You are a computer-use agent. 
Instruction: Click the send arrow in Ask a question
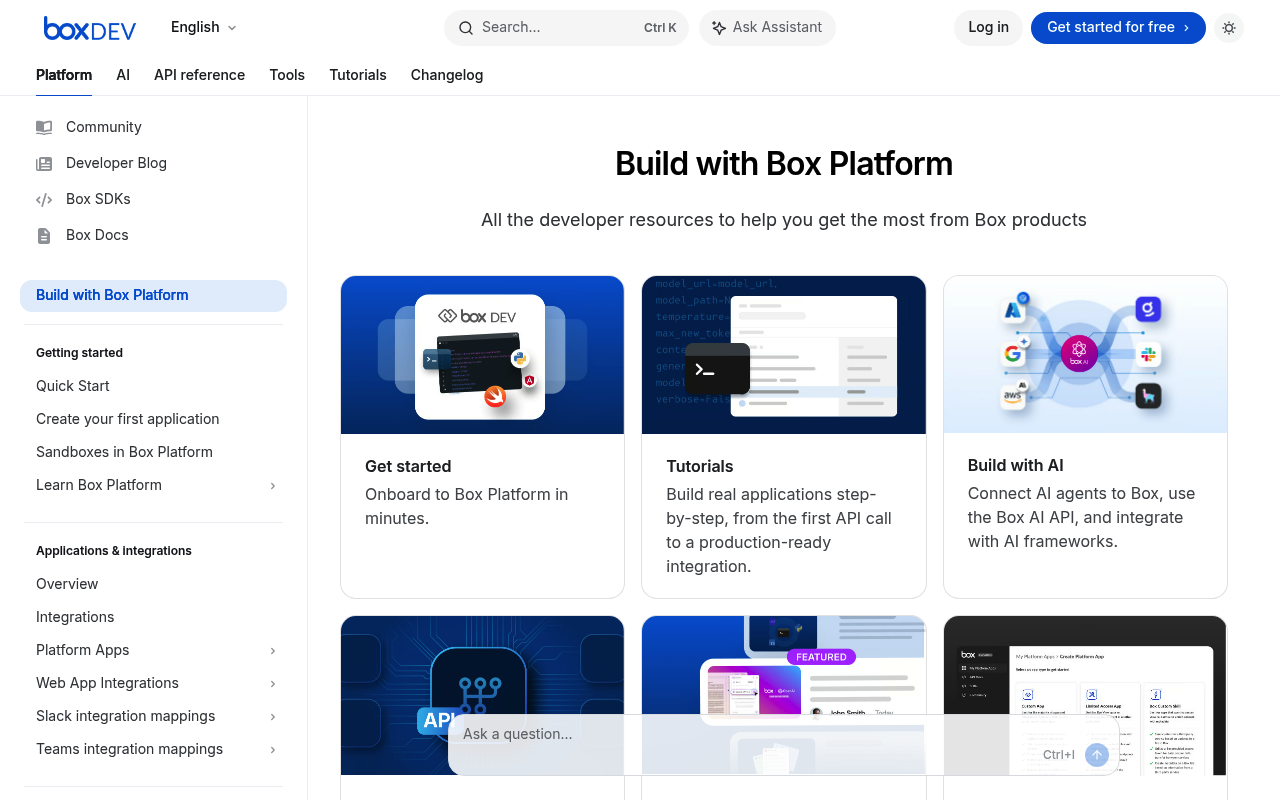point(1097,755)
